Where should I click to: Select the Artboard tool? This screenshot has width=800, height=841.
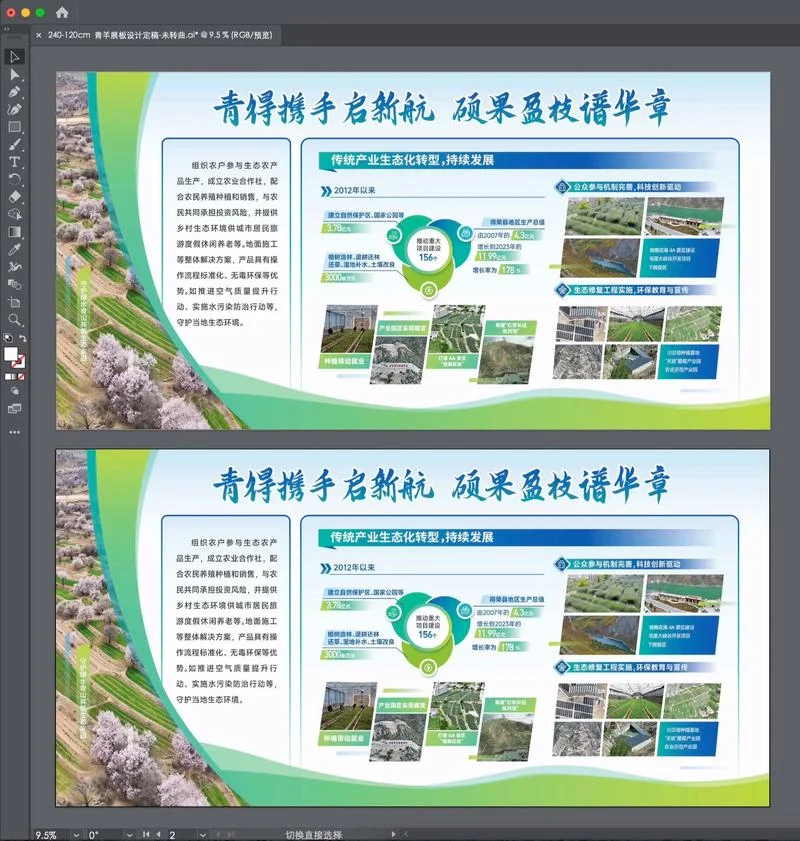click(14, 302)
